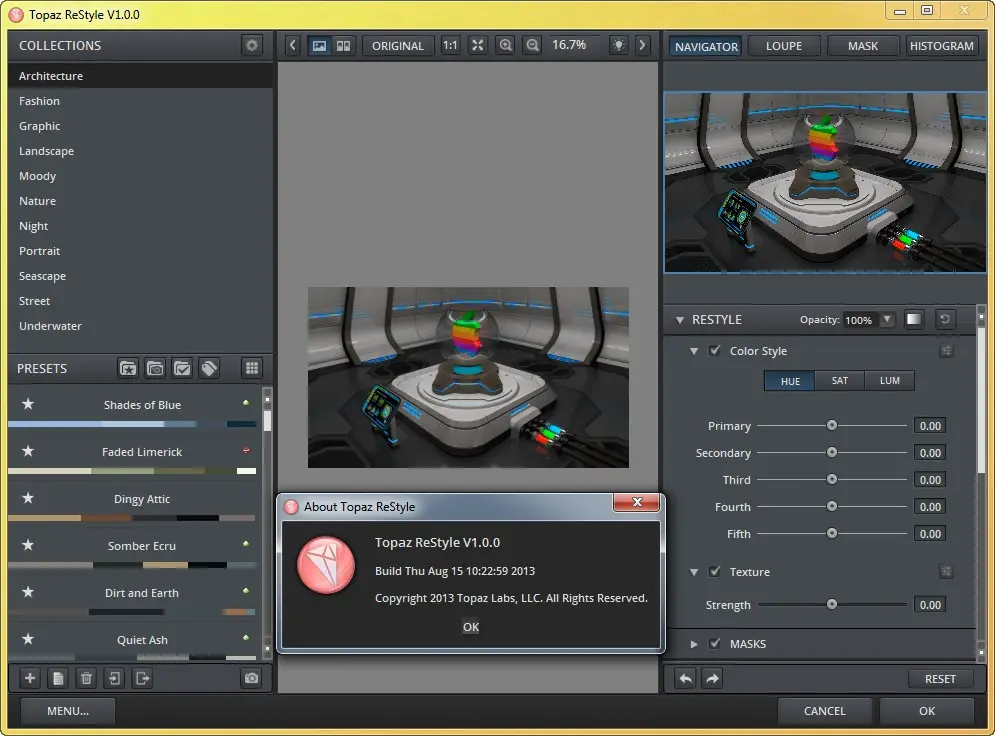This screenshot has width=995, height=736.
Task: Open the Collections settings gear
Action: tap(252, 45)
